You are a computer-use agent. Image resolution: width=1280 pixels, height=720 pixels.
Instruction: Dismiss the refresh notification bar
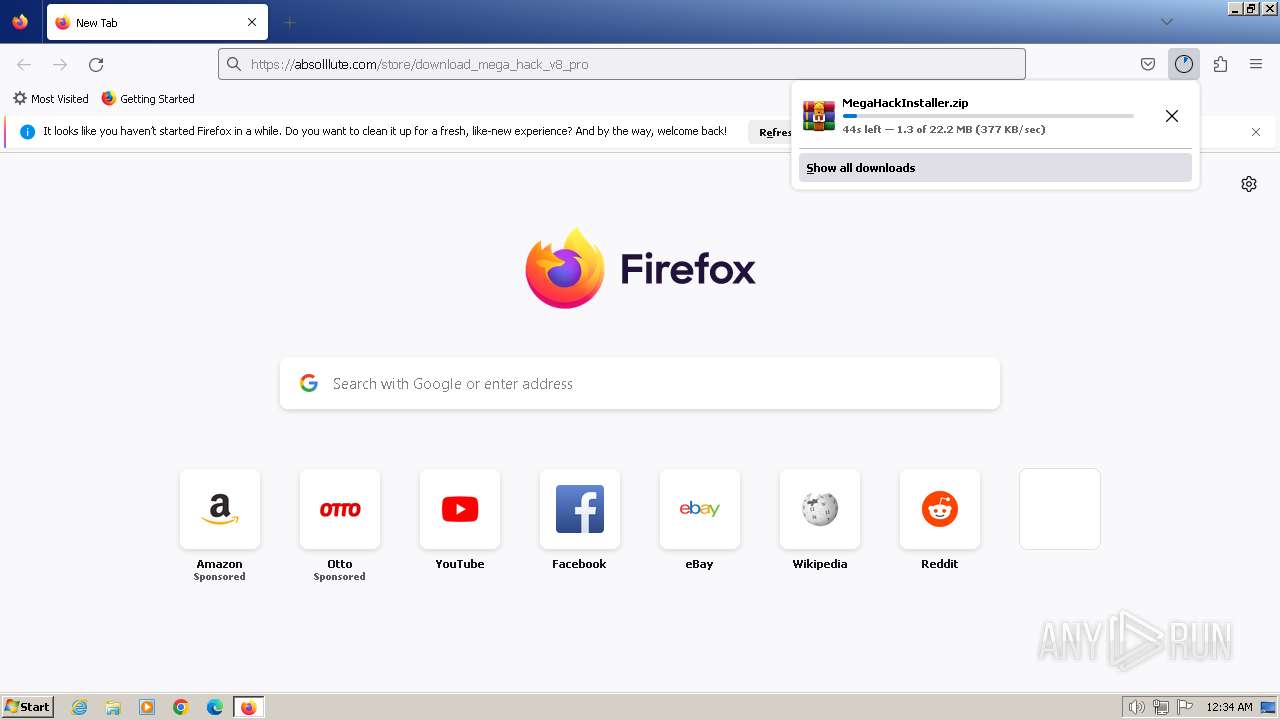(1256, 132)
